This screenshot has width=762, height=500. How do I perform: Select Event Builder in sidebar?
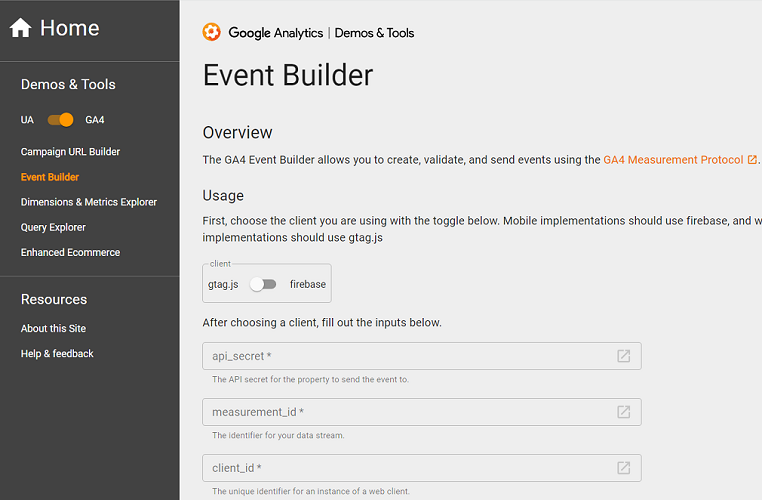pyautogui.click(x=50, y=177)
